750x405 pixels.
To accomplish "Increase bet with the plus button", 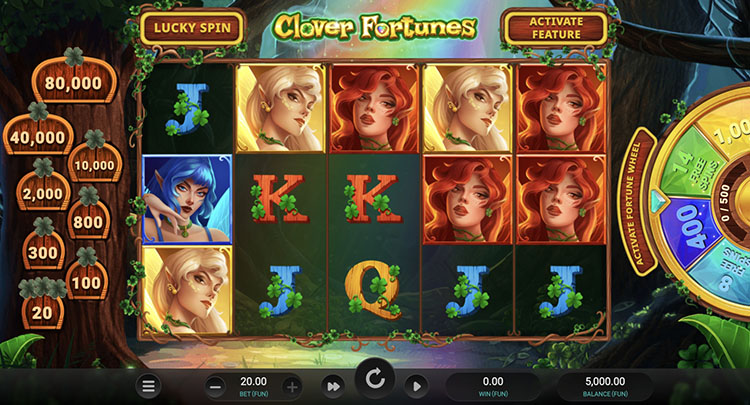I will tap(292, 386).
